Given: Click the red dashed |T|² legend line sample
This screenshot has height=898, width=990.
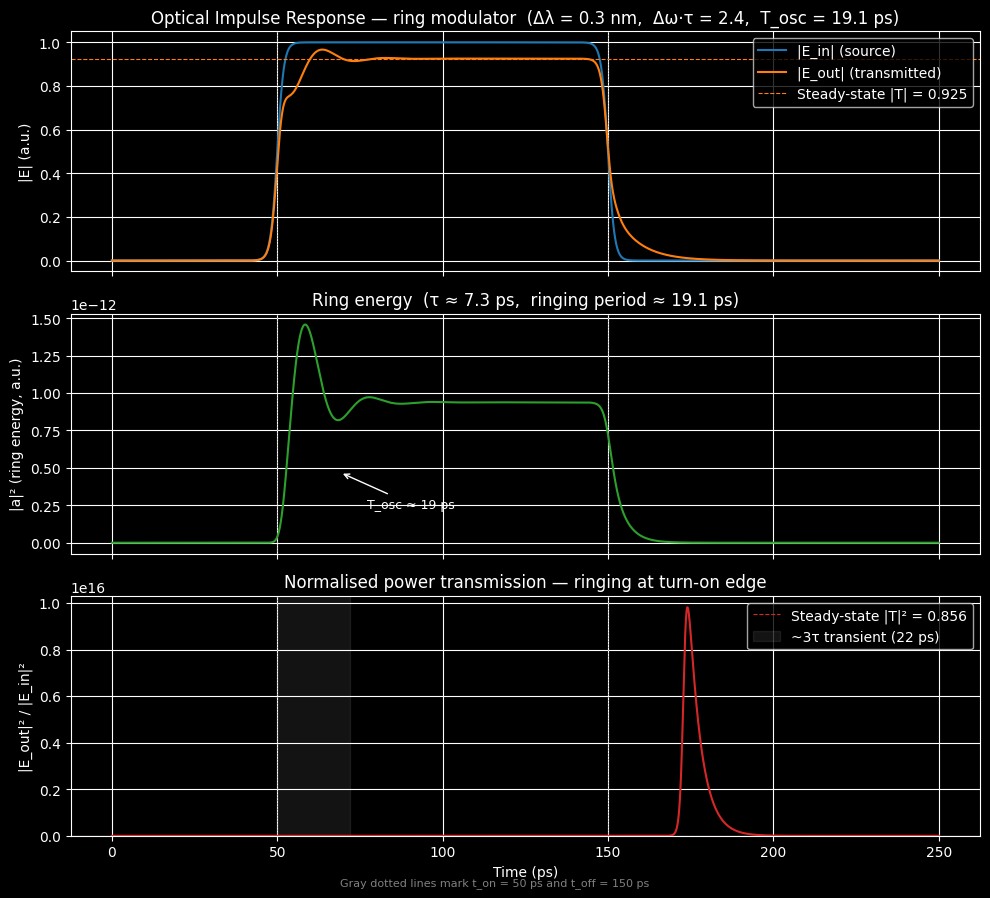Looking at the screenshot, I should click(770, 615).
